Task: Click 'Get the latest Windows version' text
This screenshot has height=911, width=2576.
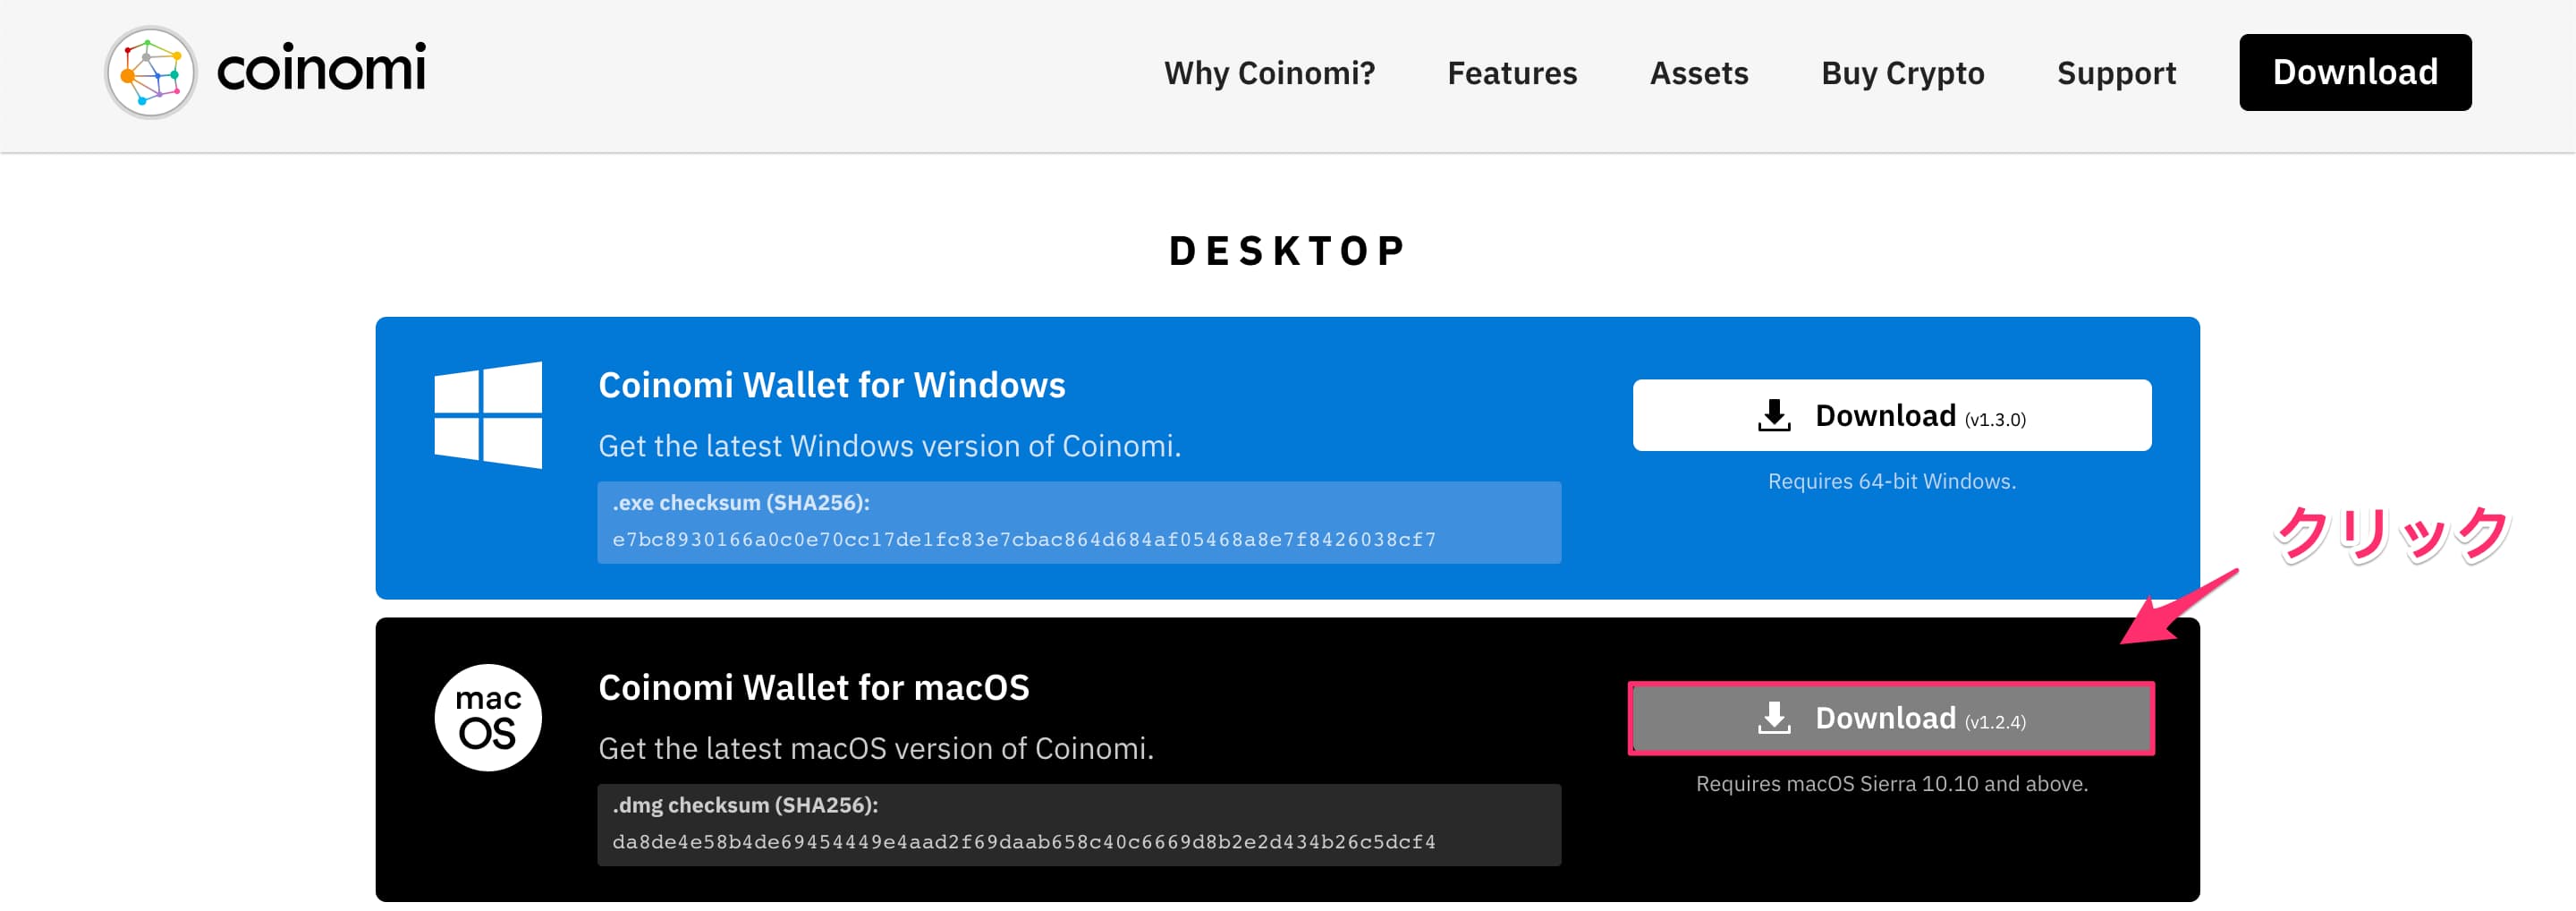Action: (890, 447)
